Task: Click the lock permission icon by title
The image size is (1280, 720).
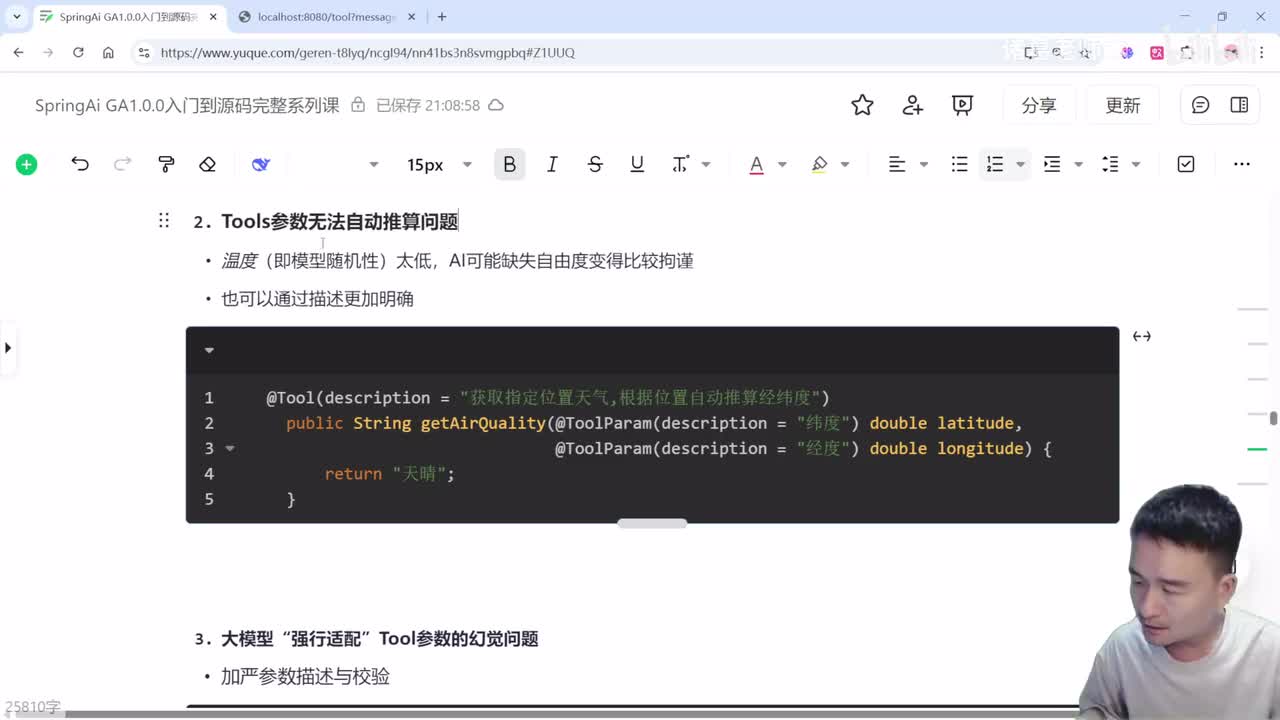Action: click(x=358, y=105)
